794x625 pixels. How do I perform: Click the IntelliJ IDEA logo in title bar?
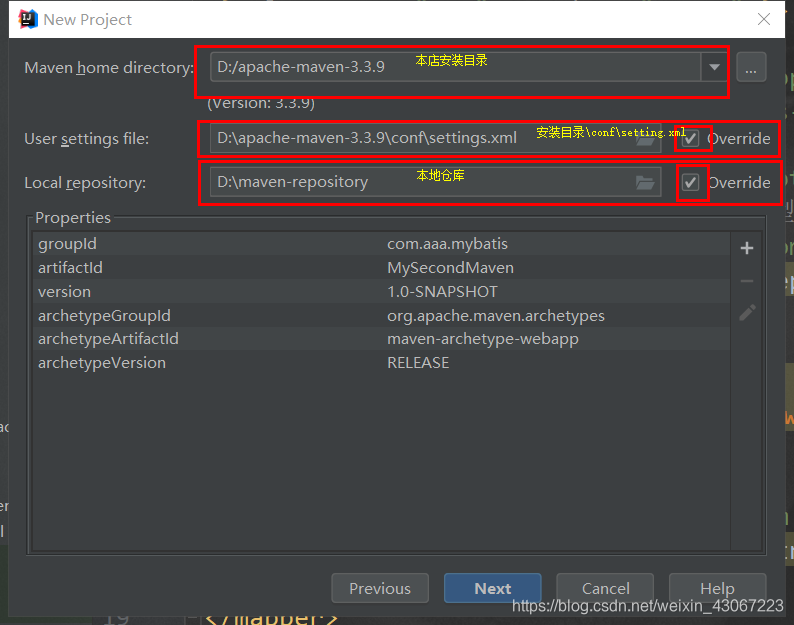(x=28, y=19)
